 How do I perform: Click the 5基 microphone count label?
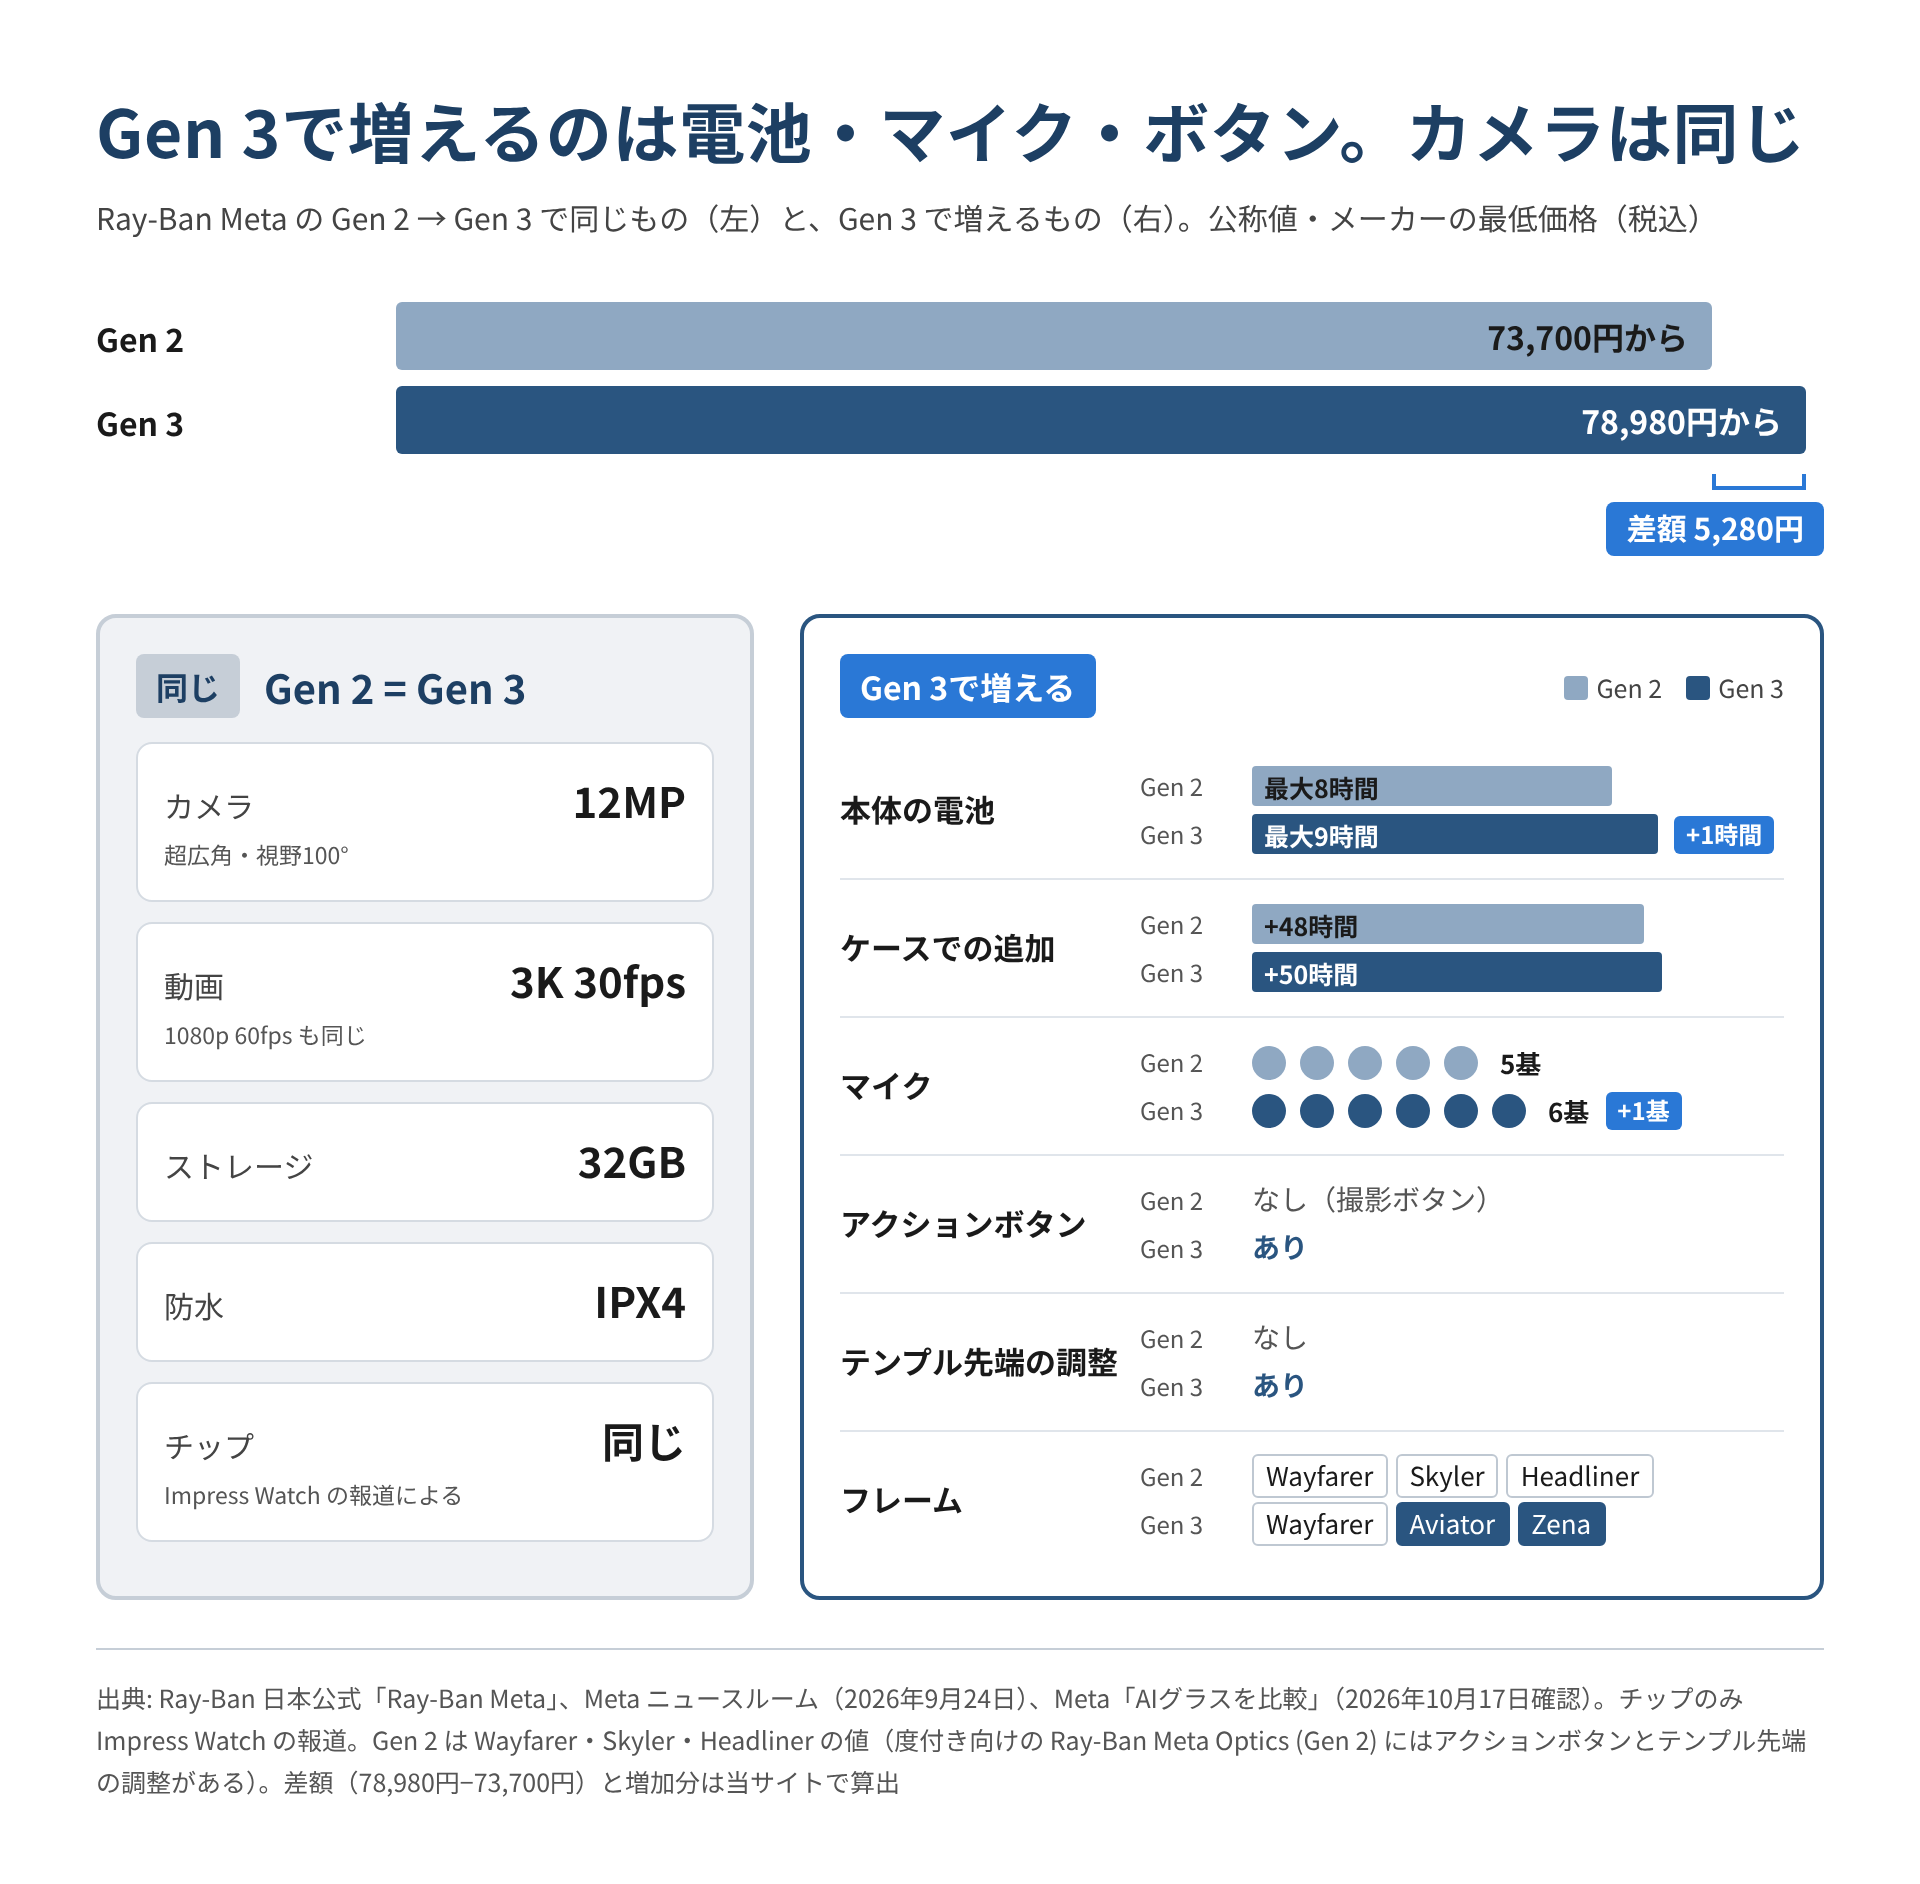(x=1520, y=1063)
